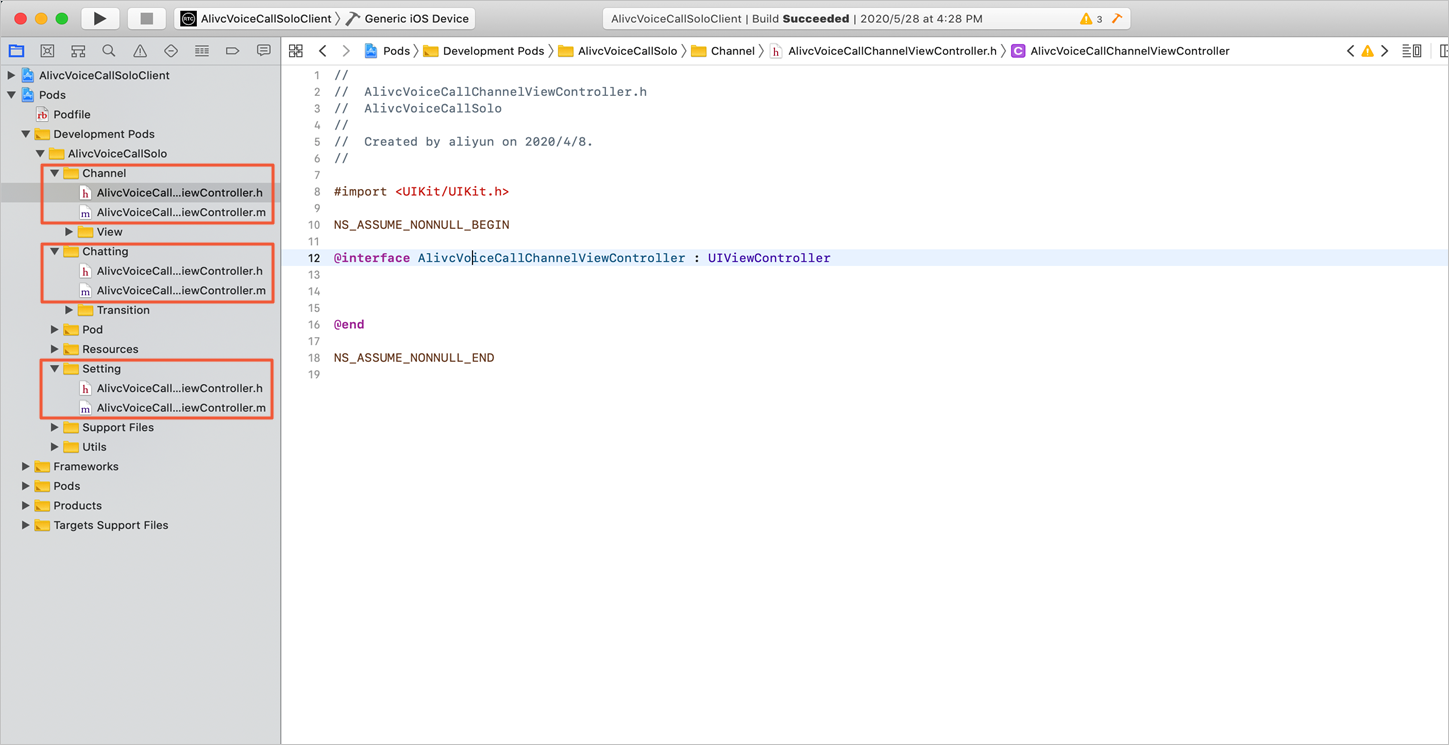
Task: Open the Source Control navigator
Action: pyautogui.click(x=47, y=51)
